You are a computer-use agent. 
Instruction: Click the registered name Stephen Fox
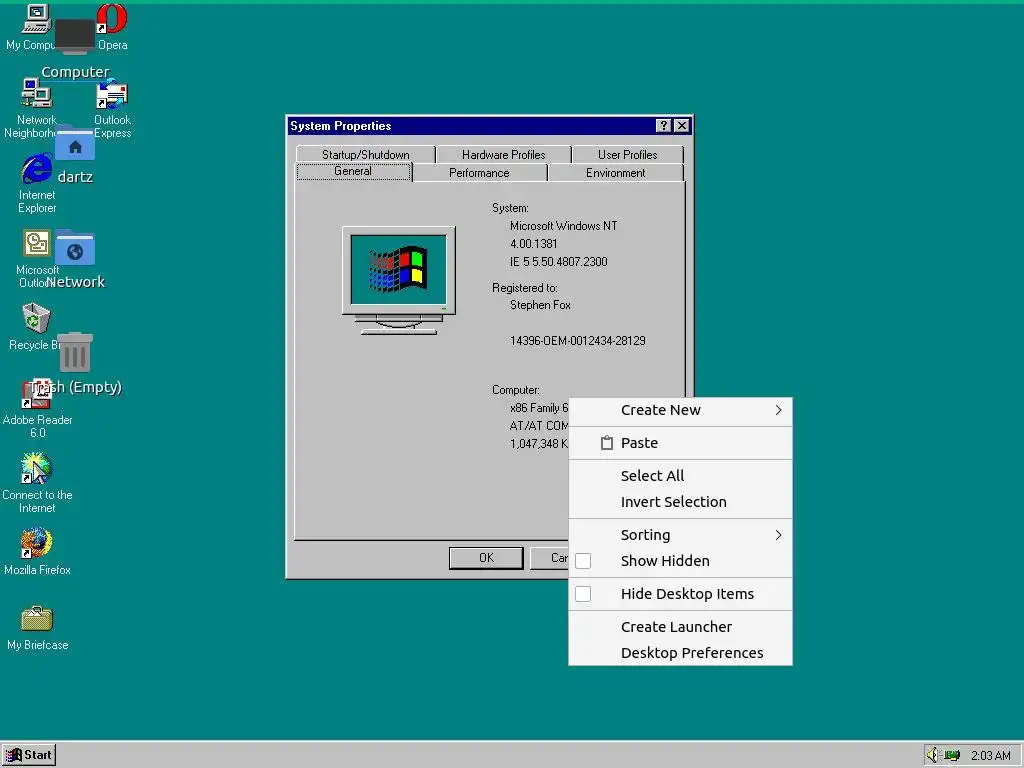point(540,305)
